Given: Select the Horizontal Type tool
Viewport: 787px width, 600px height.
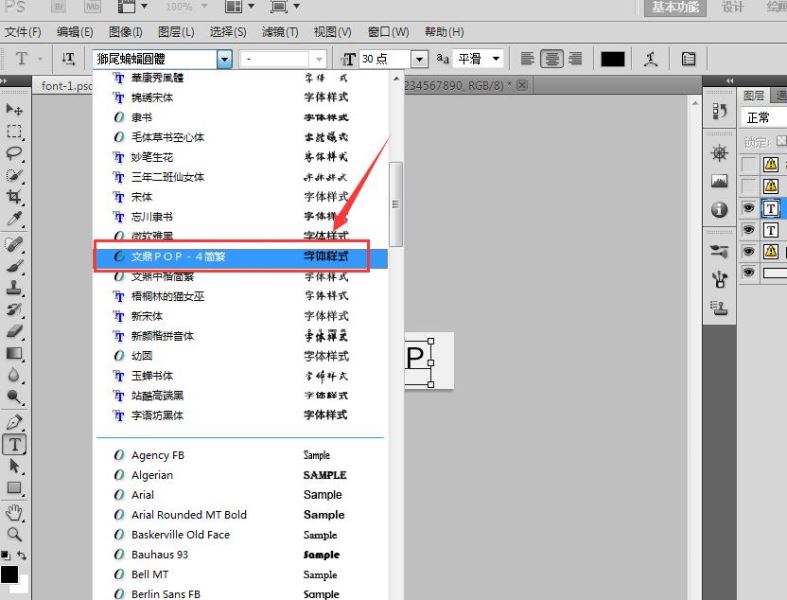Looking at the screenshot, I should [x=14, y=444].
